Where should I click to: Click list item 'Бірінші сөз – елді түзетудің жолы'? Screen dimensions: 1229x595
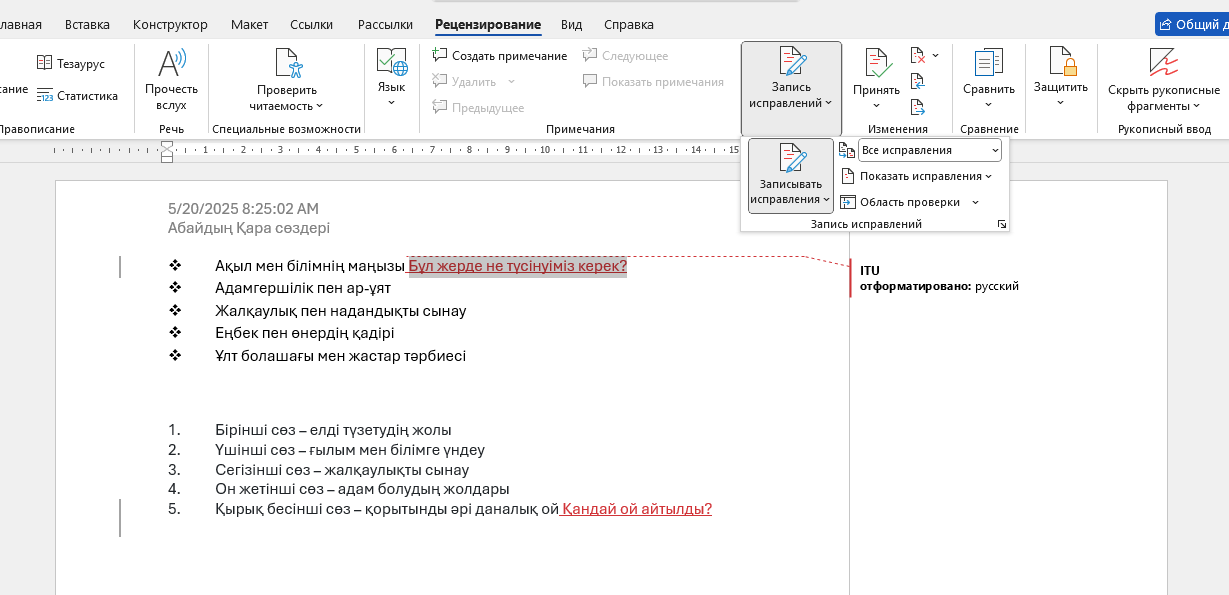pyautogui.click(x=333, y=431)
